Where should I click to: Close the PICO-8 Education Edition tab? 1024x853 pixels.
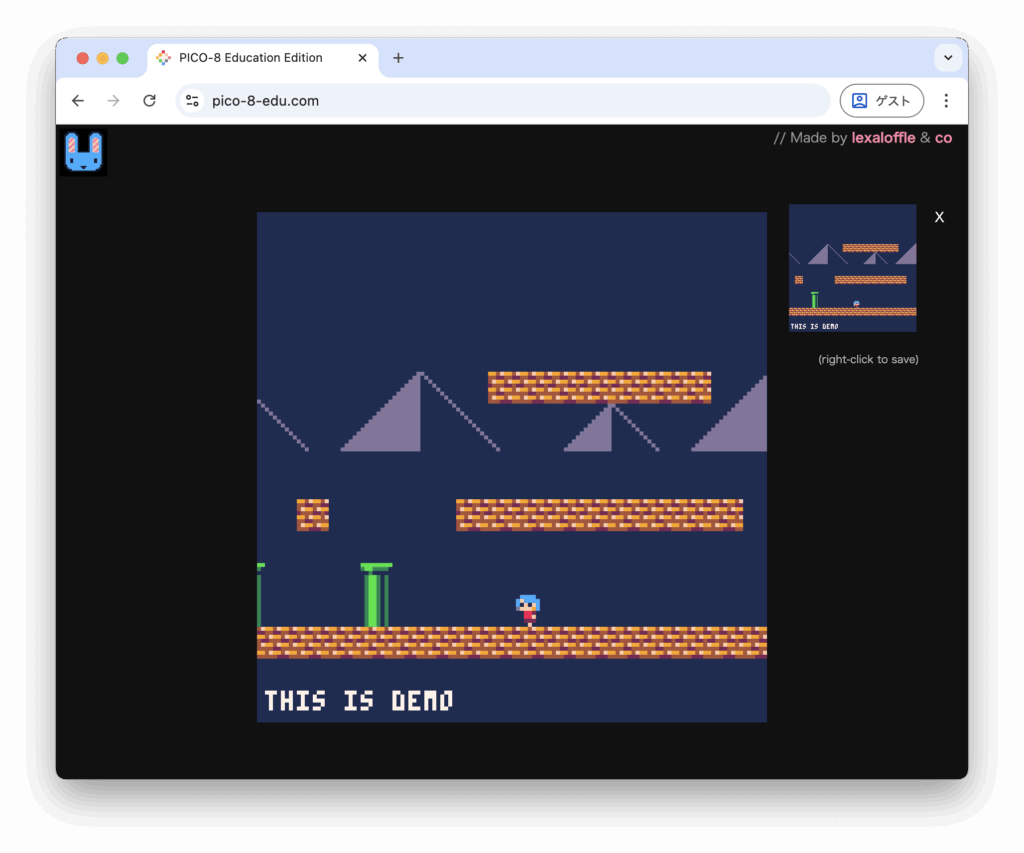click(x=363, y=58)
